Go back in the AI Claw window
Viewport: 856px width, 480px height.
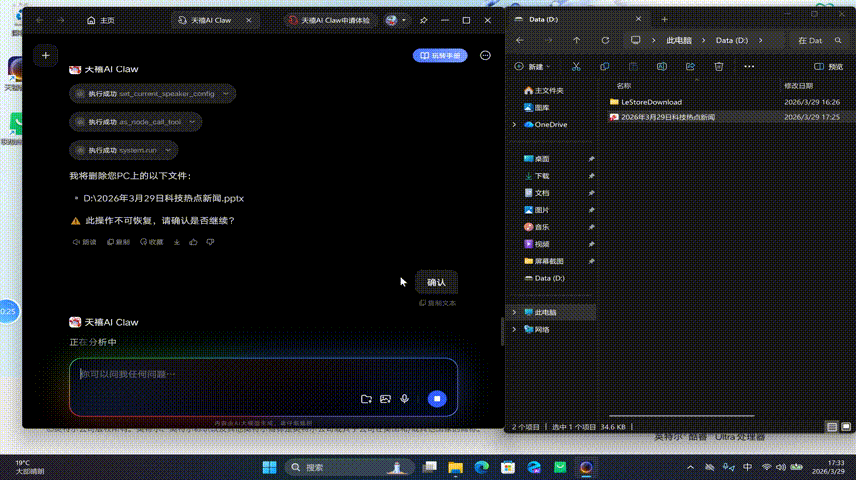click(40, 20)
